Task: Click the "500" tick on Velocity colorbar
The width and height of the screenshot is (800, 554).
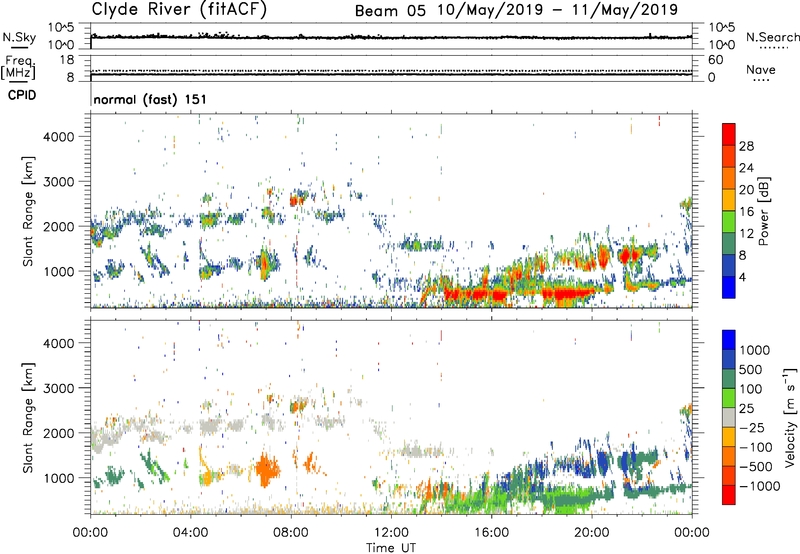Action: click(x=750, y=370)
